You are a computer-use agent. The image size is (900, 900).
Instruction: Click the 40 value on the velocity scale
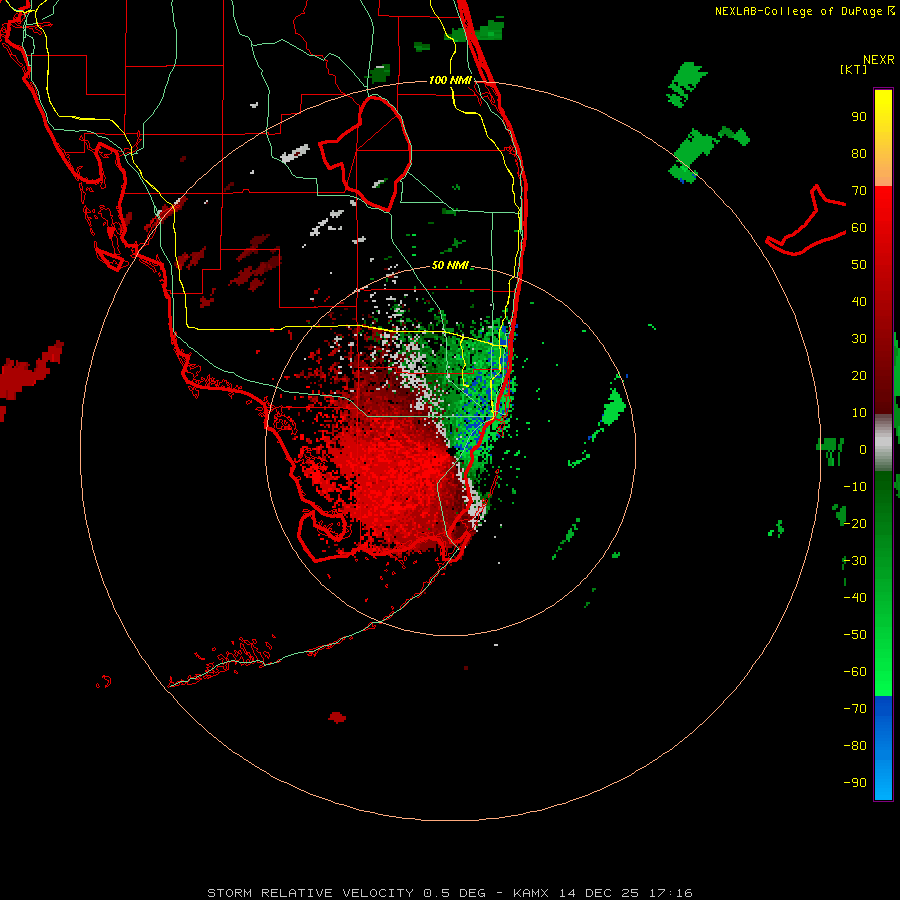[x=859, y=302]
